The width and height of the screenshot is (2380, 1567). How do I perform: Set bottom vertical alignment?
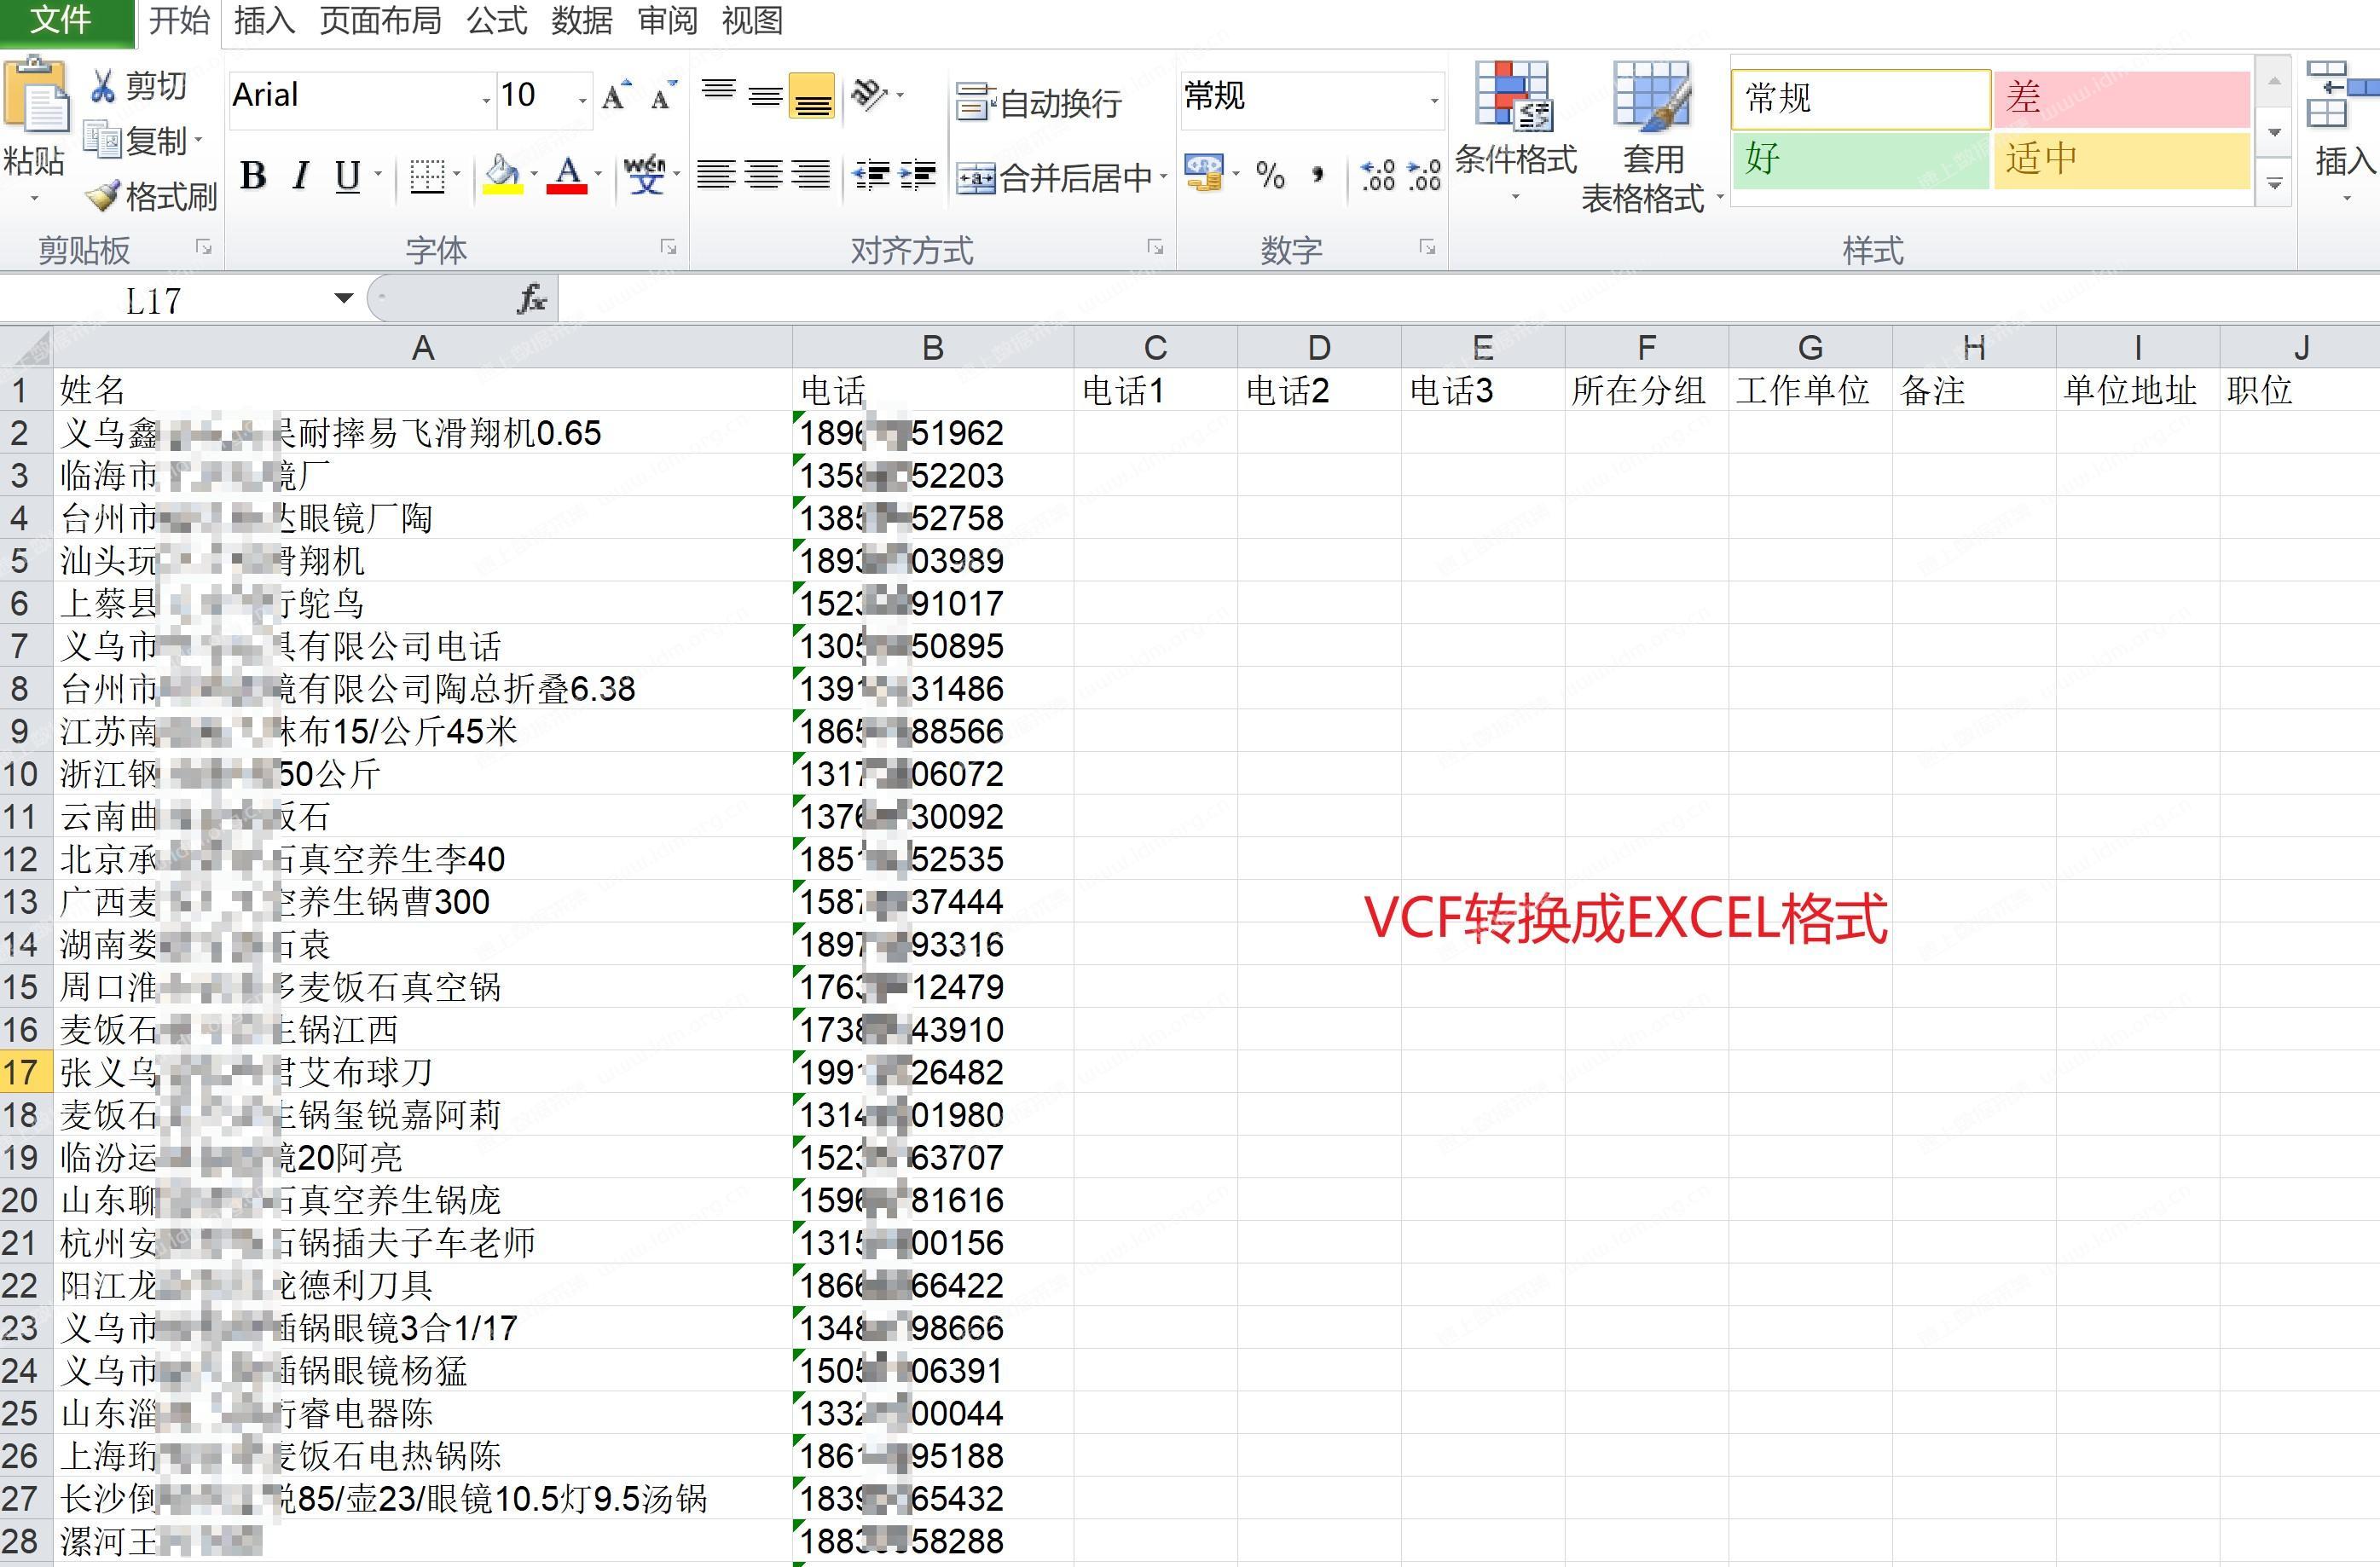(812, 96)
